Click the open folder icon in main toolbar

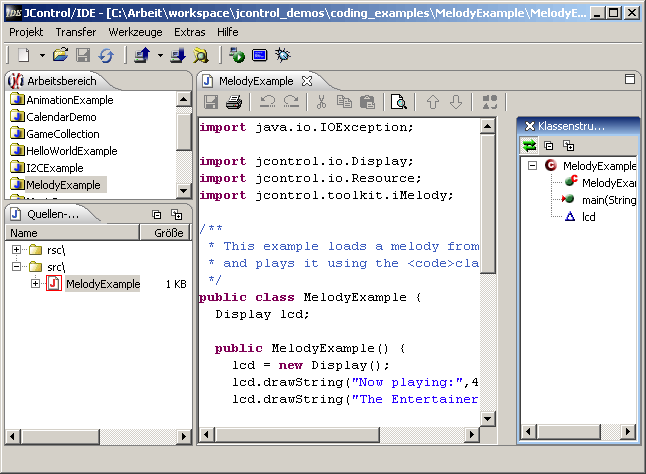(x=61, y=55)
